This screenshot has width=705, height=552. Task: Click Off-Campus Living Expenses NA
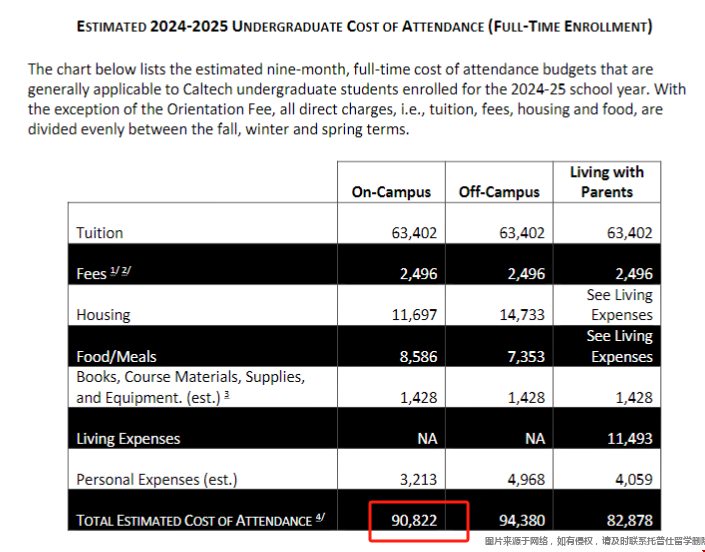tap(535, 439)
